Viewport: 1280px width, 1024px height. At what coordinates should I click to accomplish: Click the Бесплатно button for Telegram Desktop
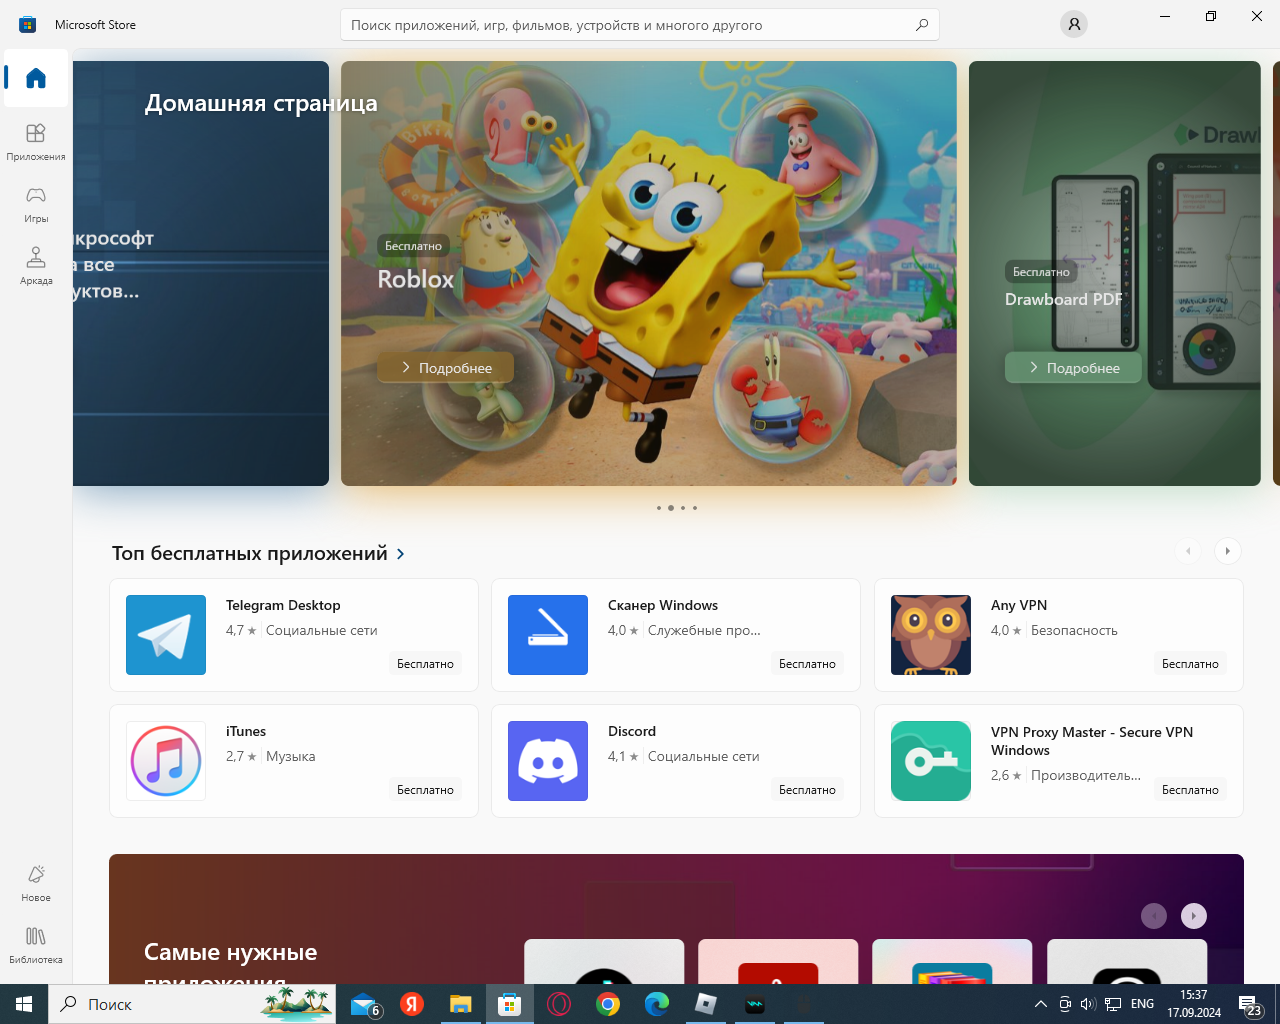(425, 664)
